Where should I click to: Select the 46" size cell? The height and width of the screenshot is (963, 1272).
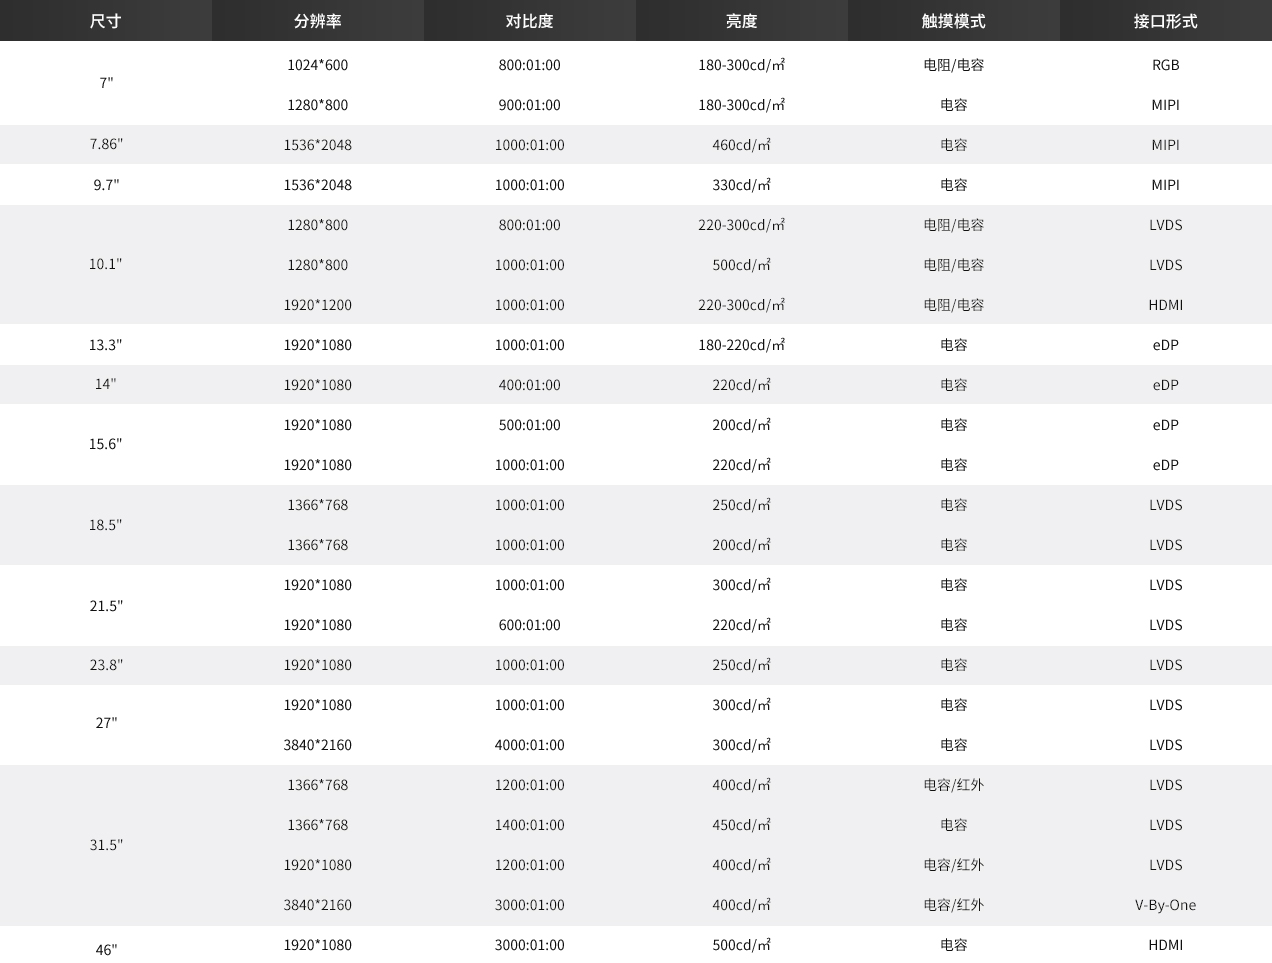[106, 949]
